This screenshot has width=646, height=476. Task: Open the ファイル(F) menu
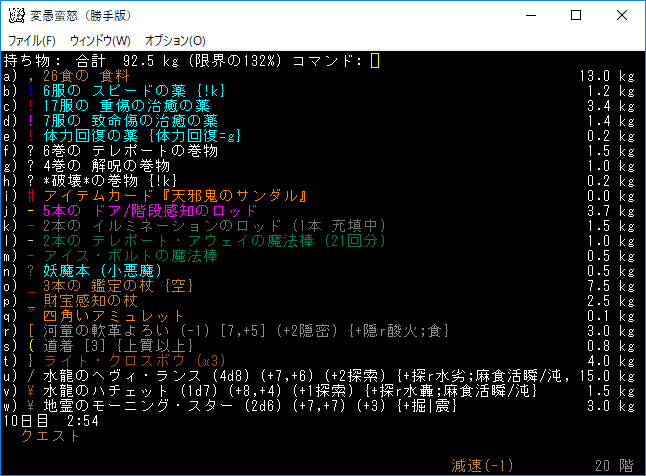31,40
